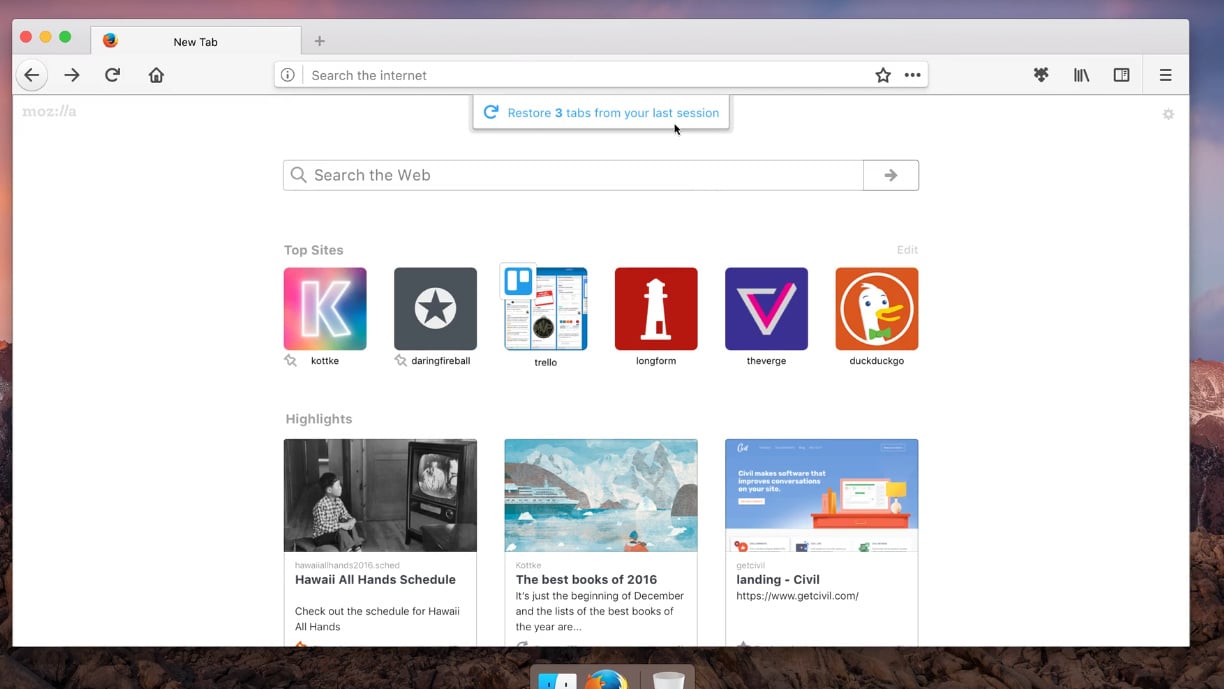Click the Top Sites heading
The width and height of the screenshot is (1224, 689).
pos(314,250)
